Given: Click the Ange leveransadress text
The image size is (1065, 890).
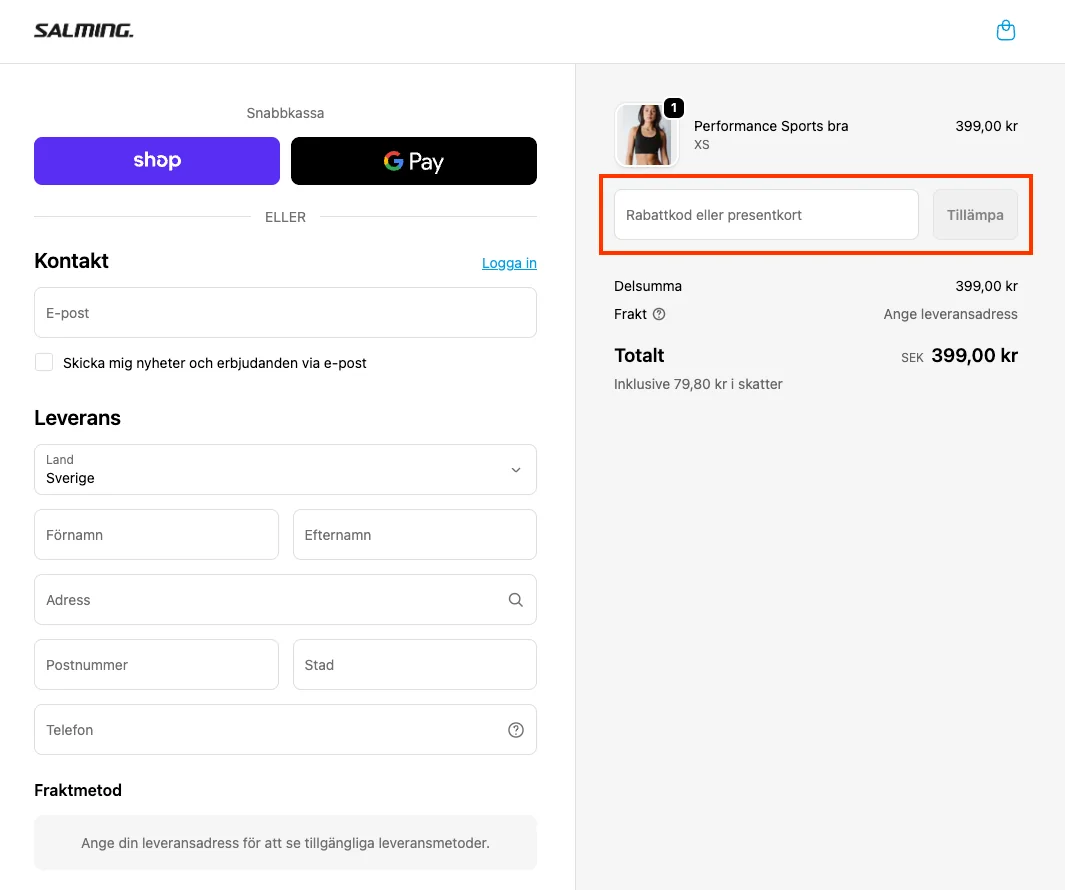Looking at the screenshot, I should (x=950, y=314).
